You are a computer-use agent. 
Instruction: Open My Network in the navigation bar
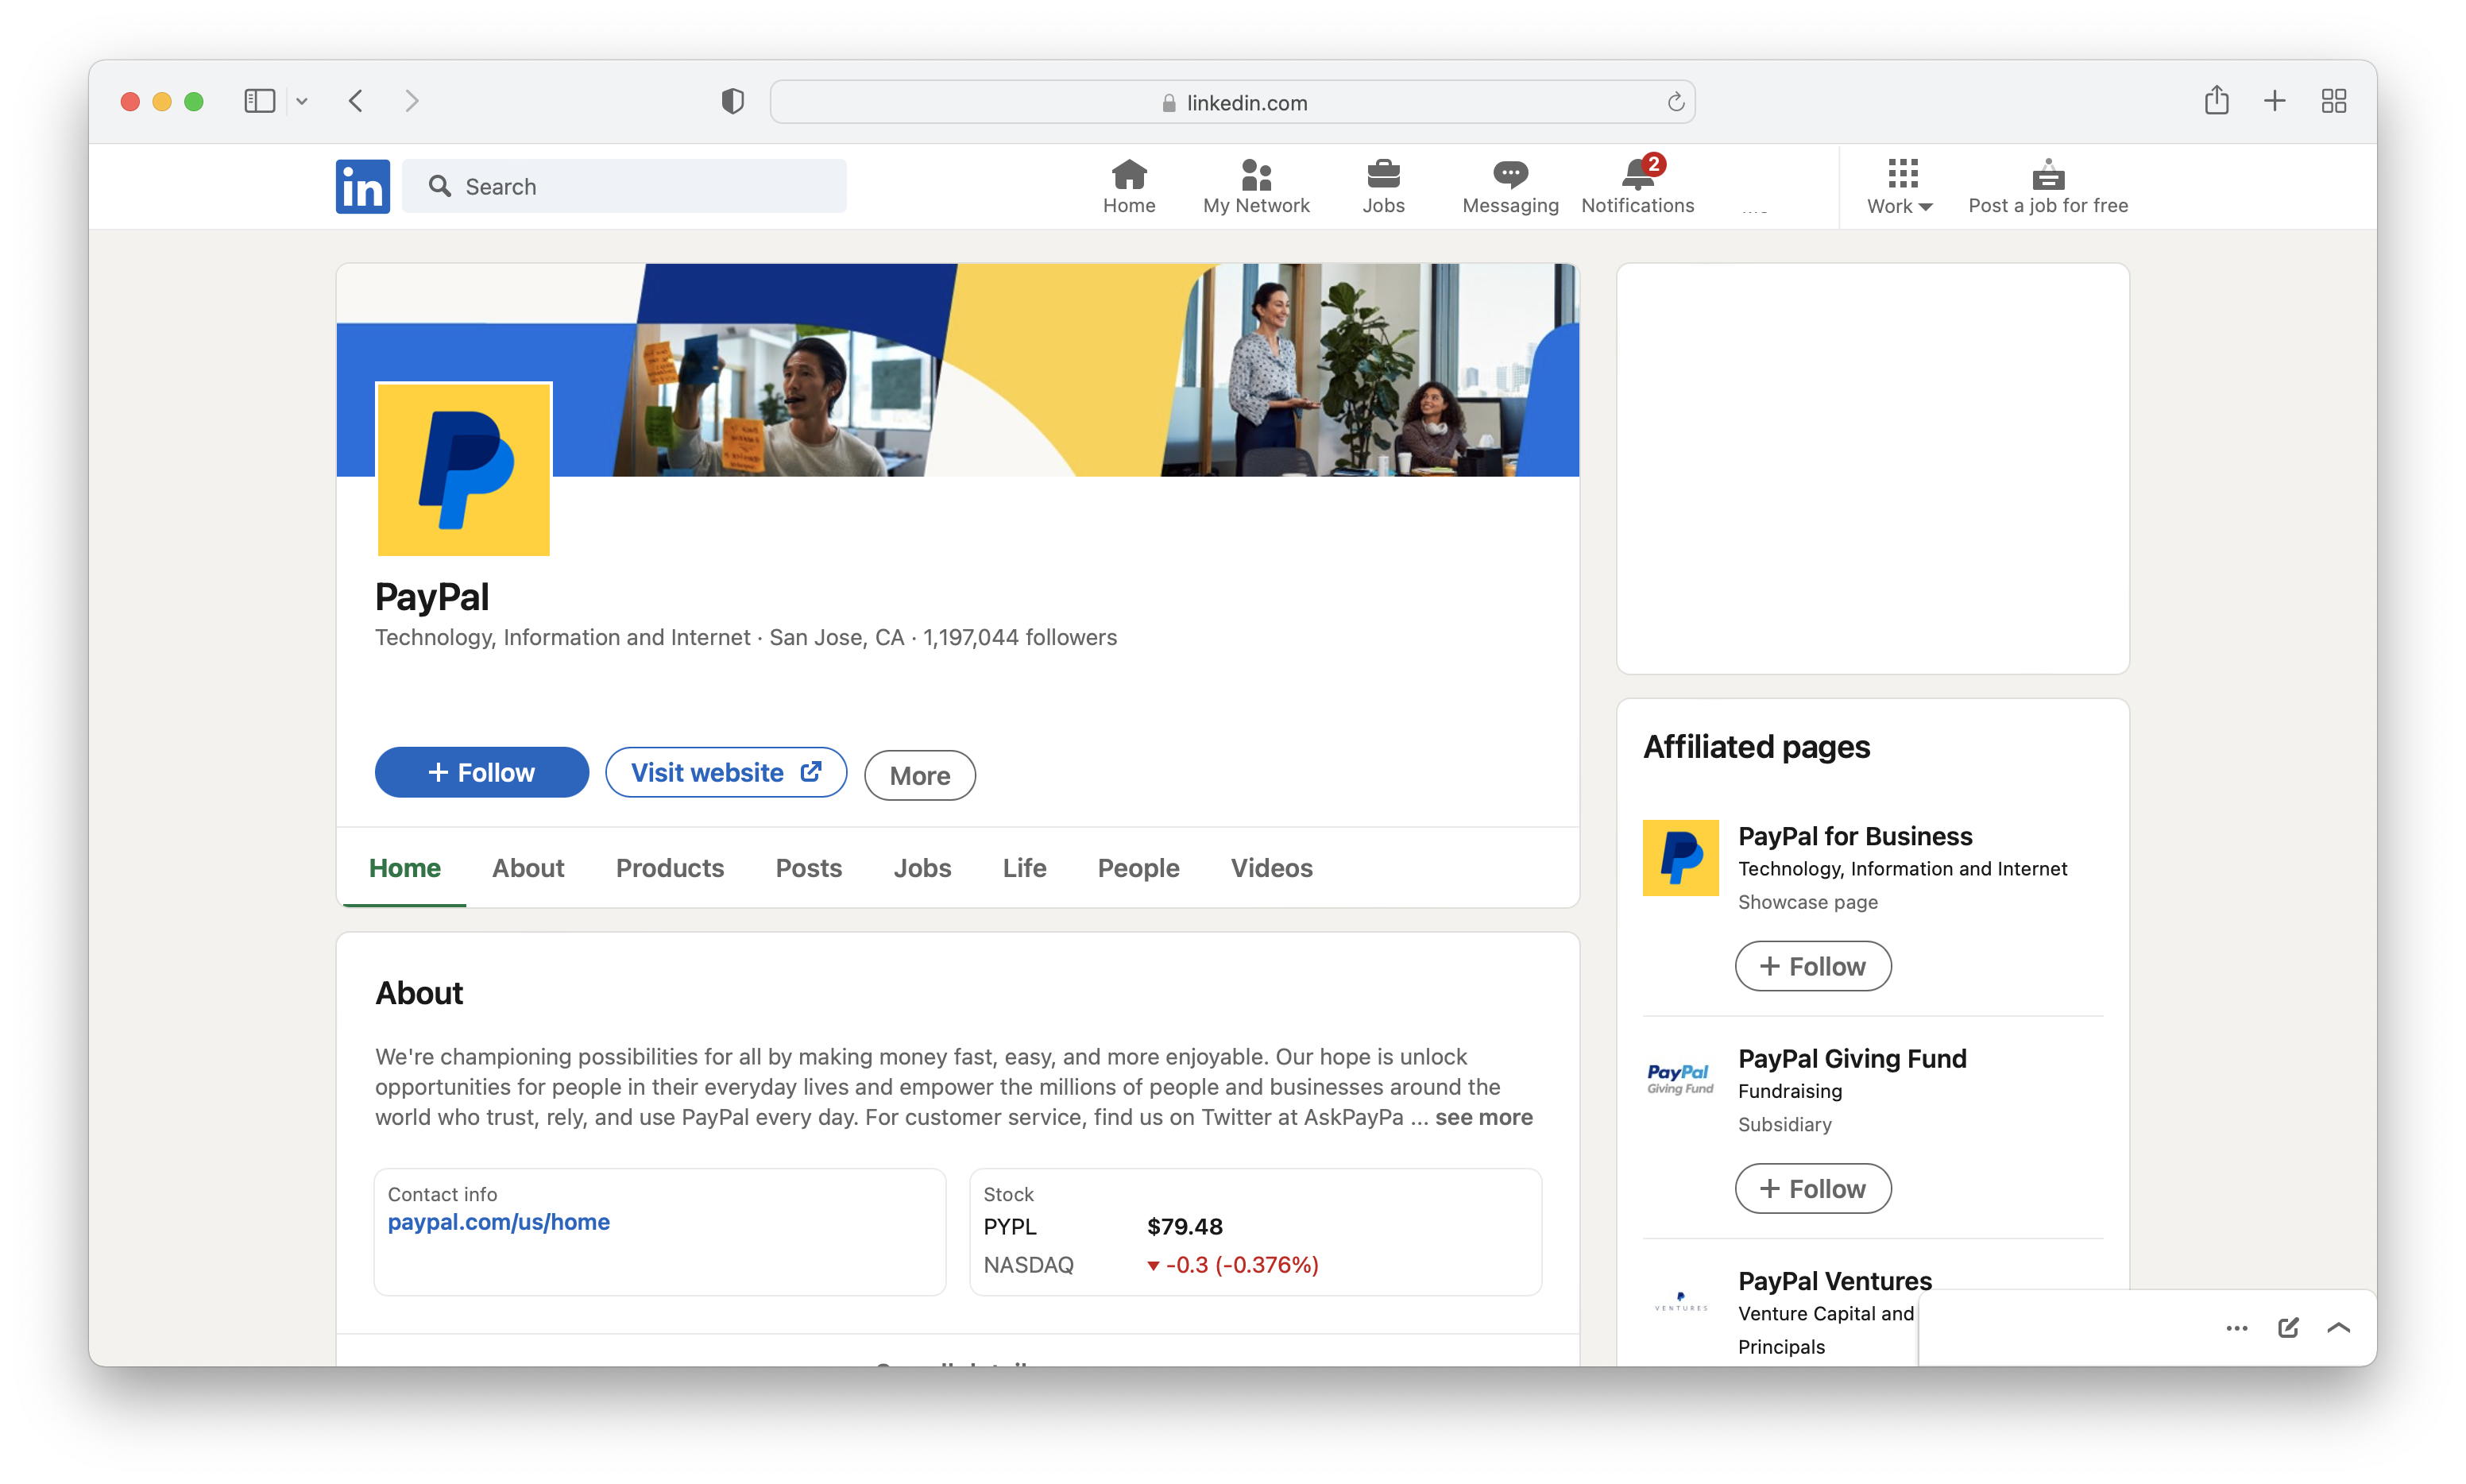click(1256, 187)
